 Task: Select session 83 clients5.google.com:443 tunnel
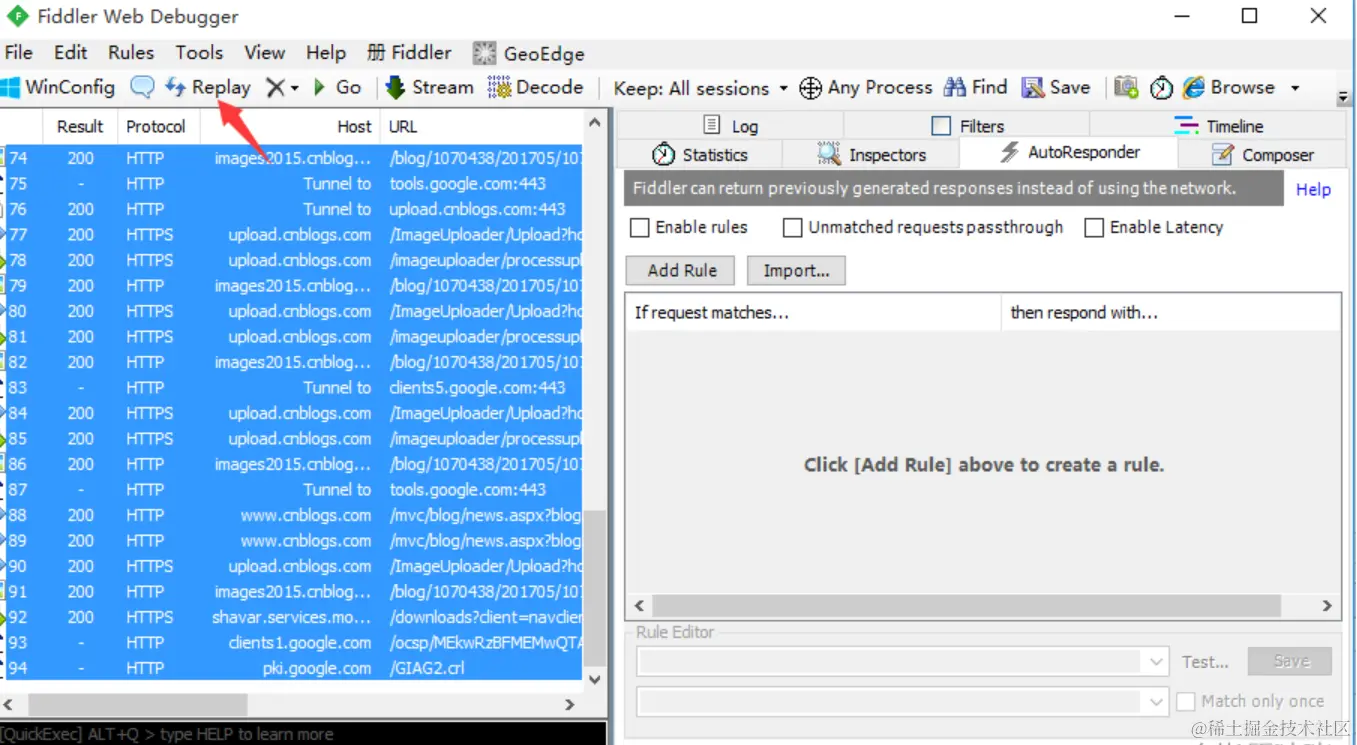tap(291, 388)
